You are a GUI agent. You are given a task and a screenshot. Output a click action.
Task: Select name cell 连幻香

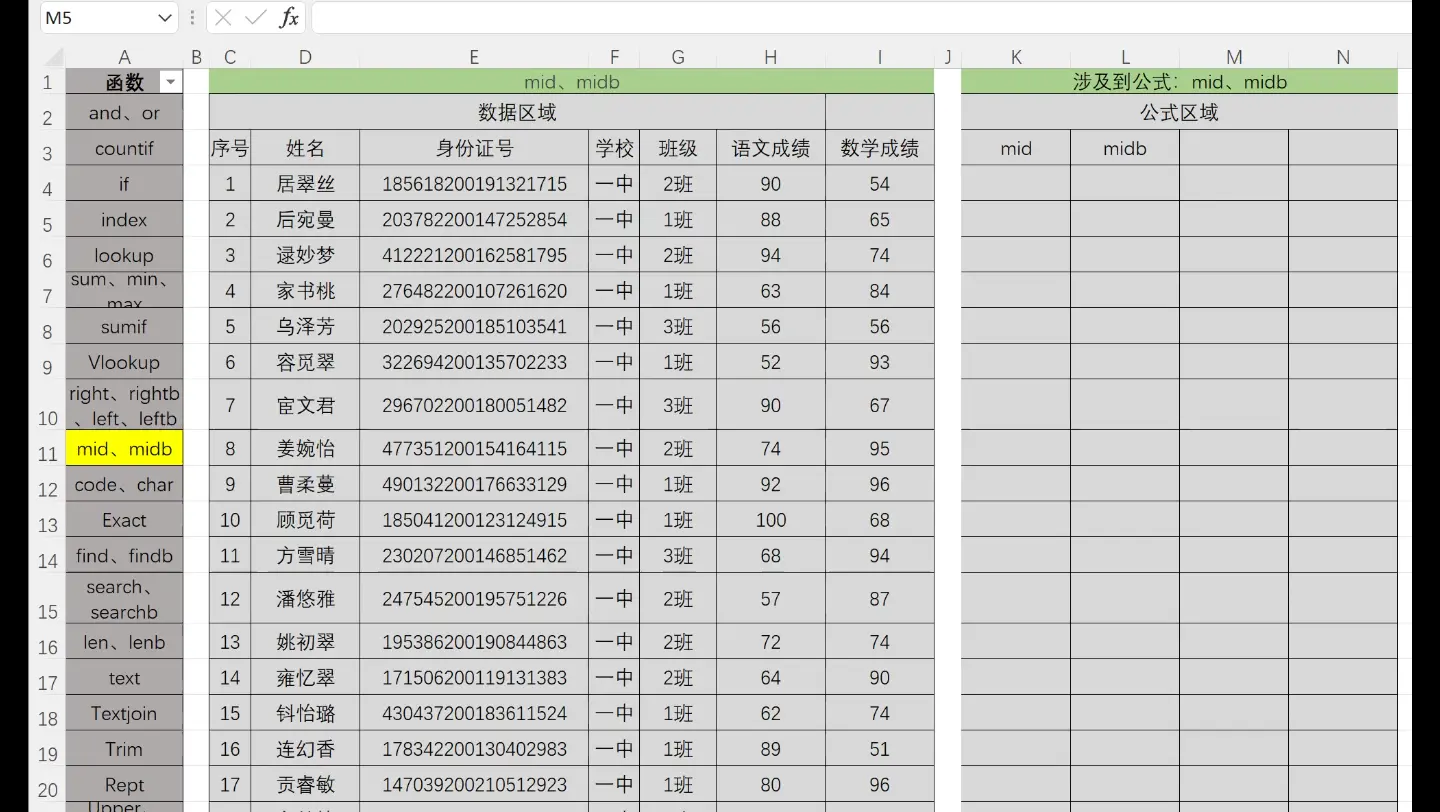point(305,749)
